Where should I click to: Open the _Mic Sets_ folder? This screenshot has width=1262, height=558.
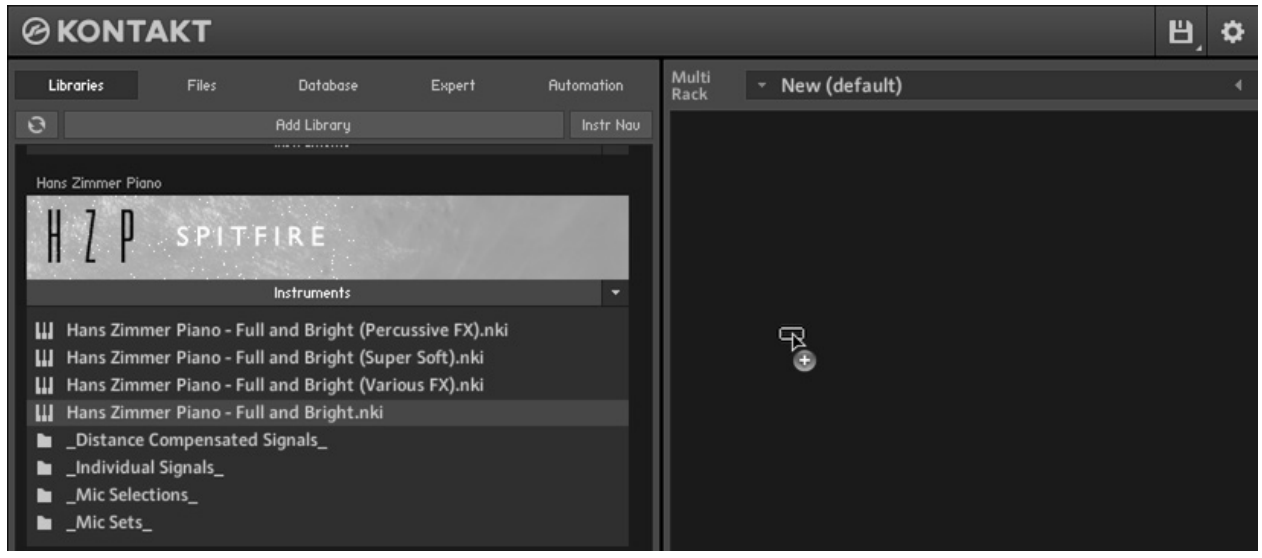point(327,521)
